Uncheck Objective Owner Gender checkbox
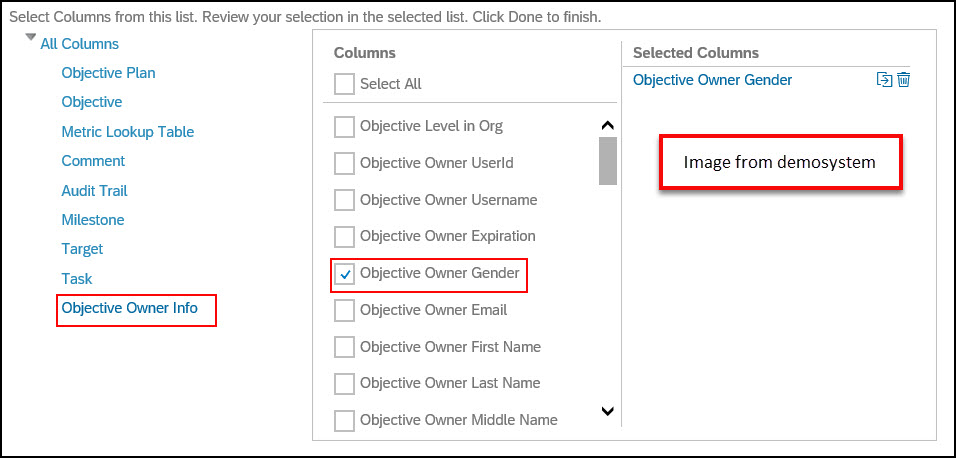The width and height of the screenshot is (956, 458). click(x=344, y=276)
